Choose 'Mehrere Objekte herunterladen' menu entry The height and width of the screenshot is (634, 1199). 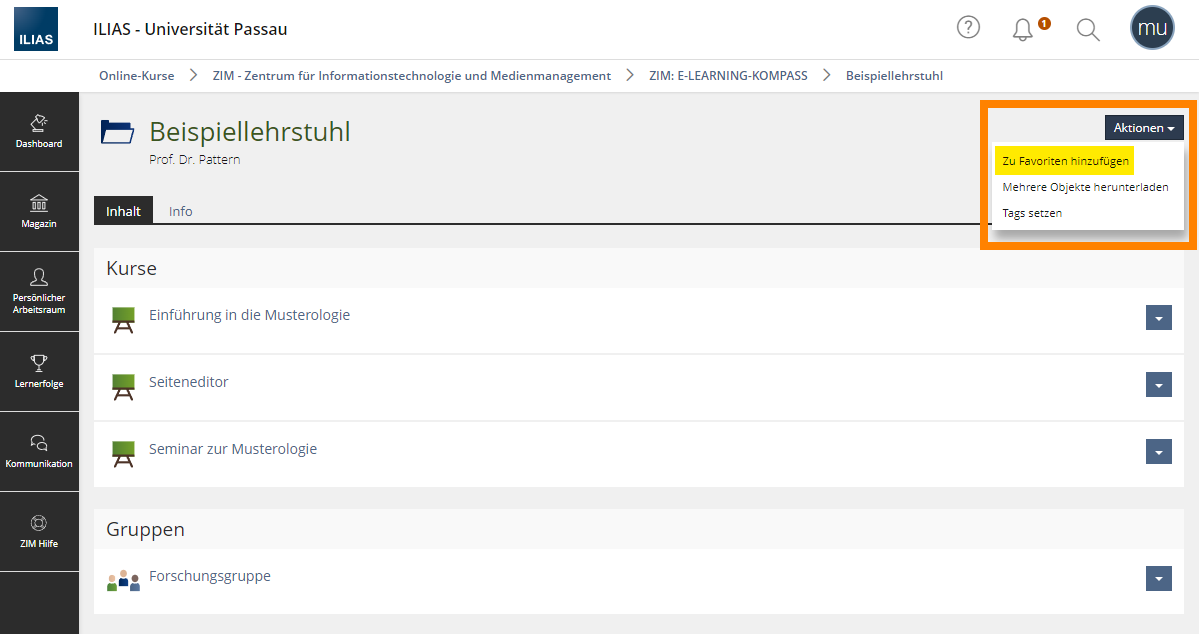(x=1085, y=187)
